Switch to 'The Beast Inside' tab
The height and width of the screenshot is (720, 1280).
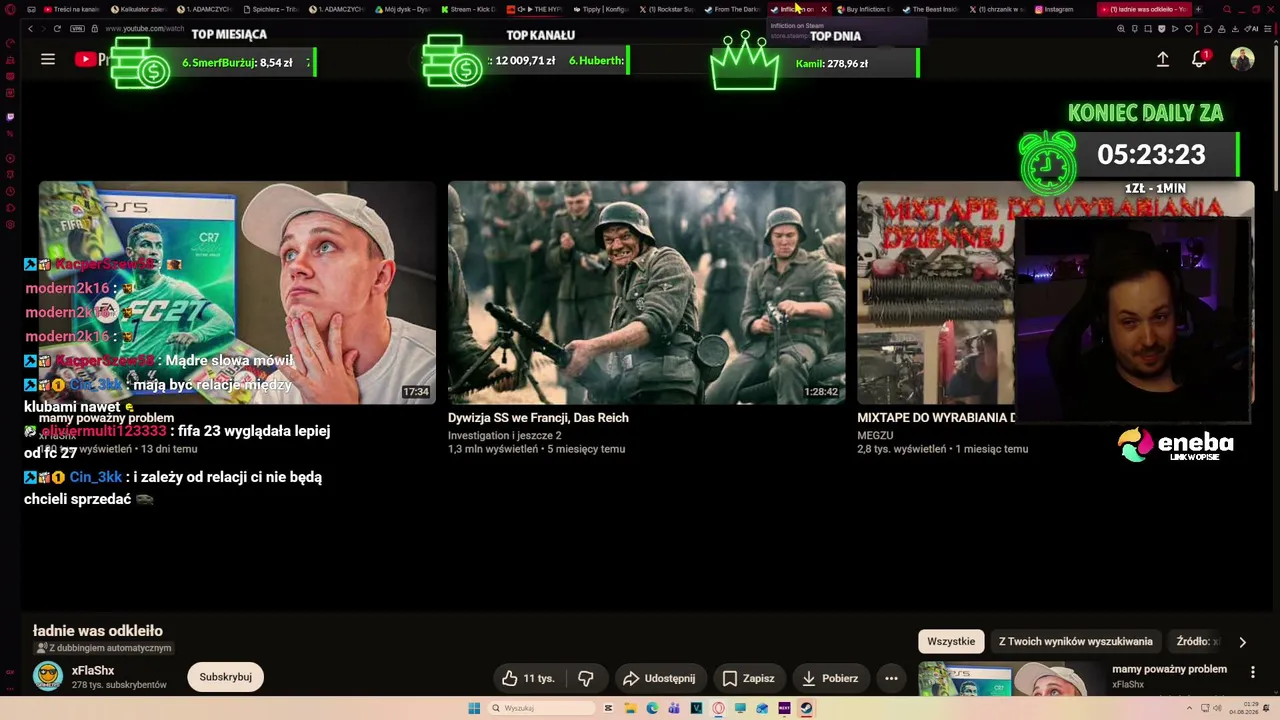click(930, 9)
